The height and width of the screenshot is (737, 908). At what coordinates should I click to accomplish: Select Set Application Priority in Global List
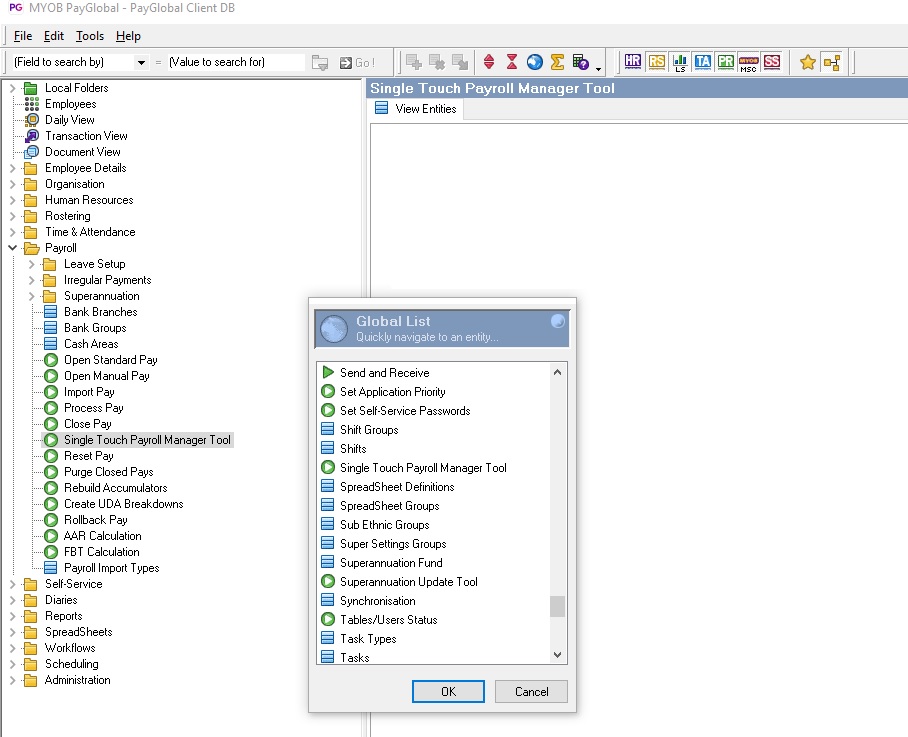393,392
